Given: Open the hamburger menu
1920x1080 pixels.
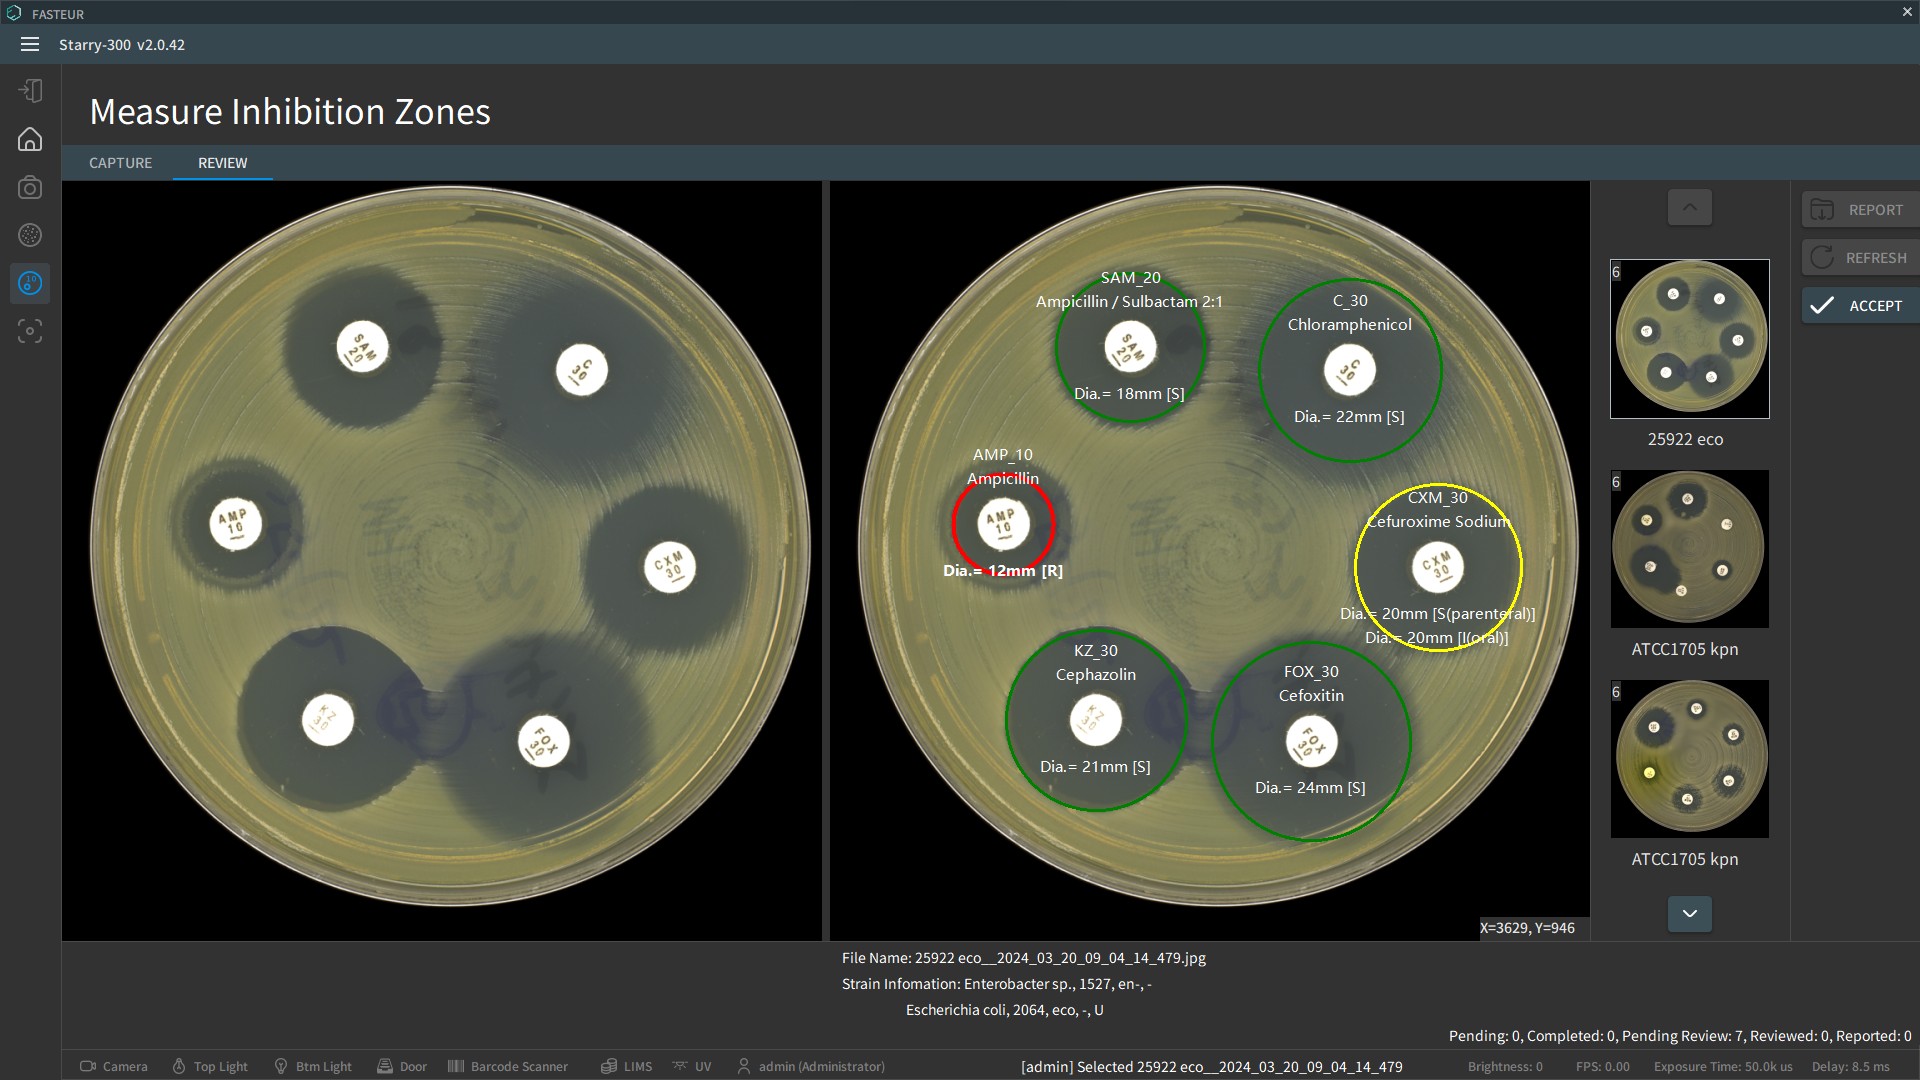Looking at the screenshot, I should pyautogui.click(x=30, y=44).
